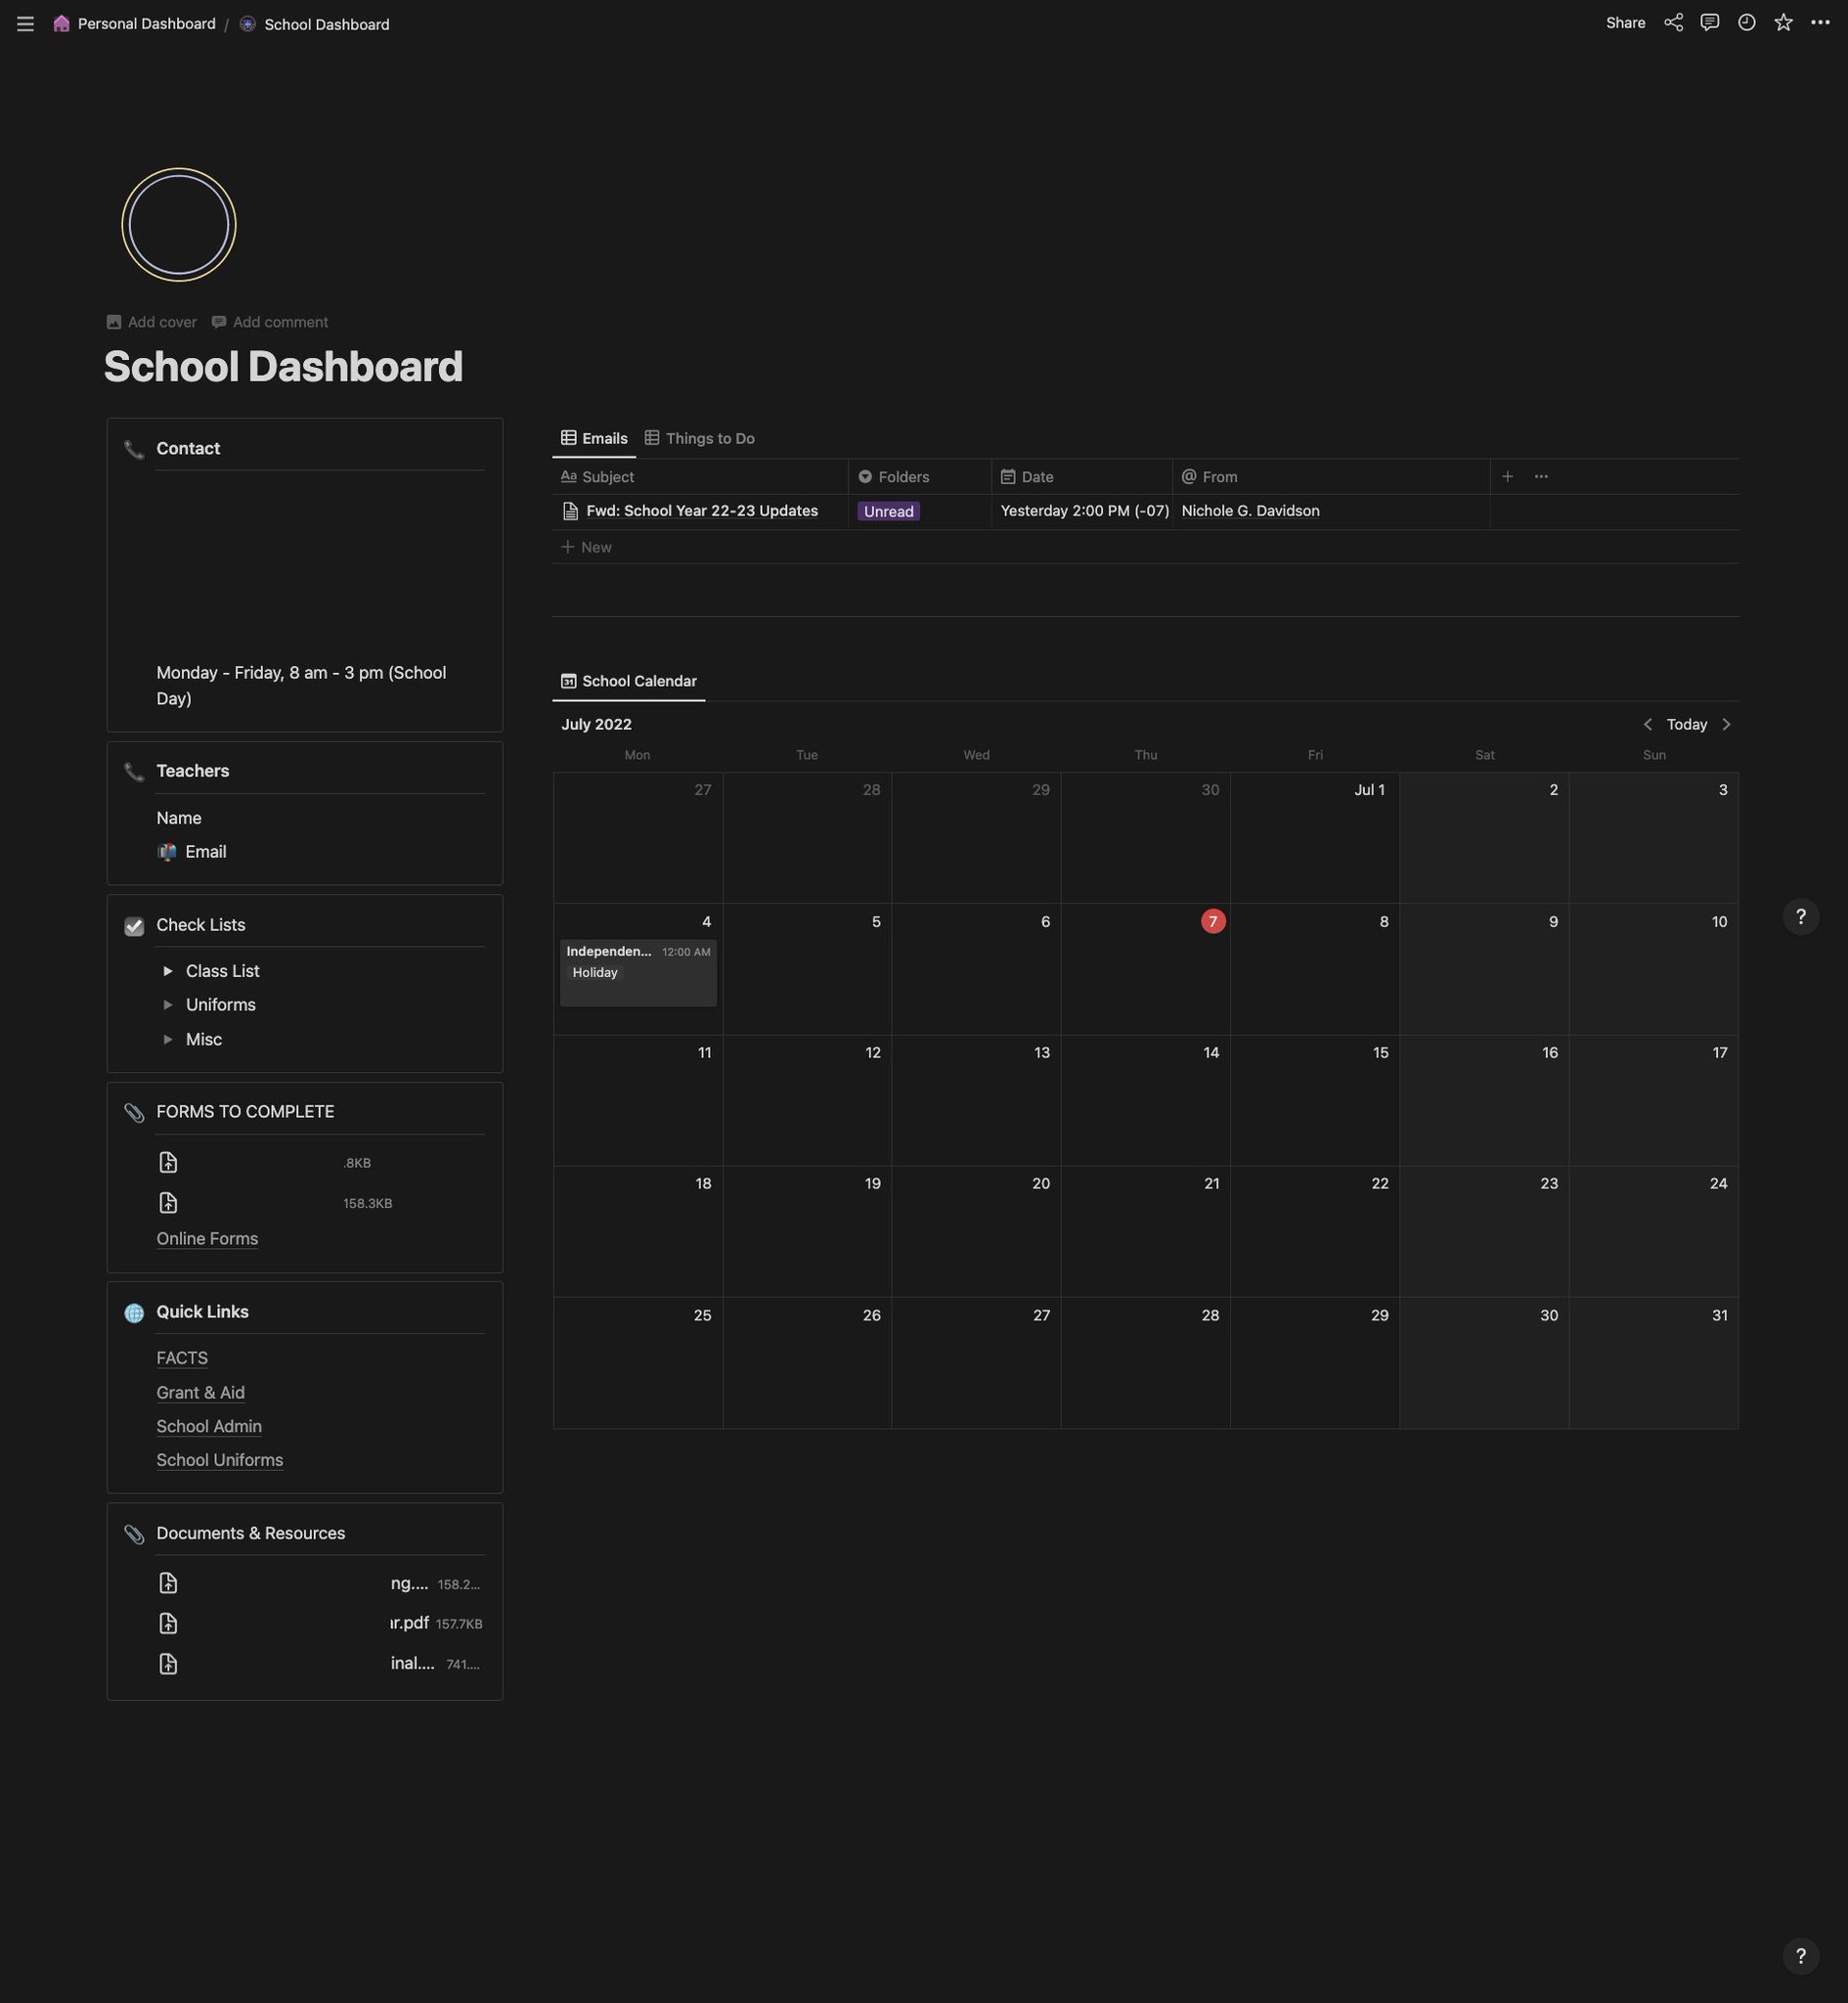
Task: Click the Yesterday 2:00 PM date cell
Action: (1084, 511)
